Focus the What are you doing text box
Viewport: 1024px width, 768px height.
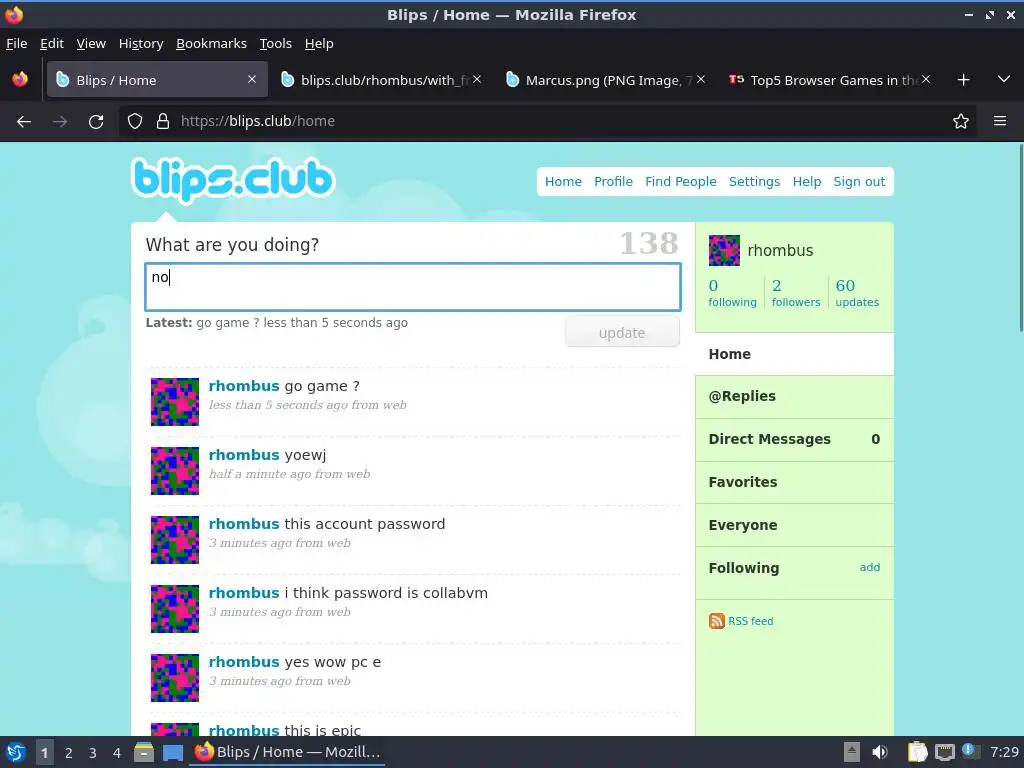coord(413,287)
